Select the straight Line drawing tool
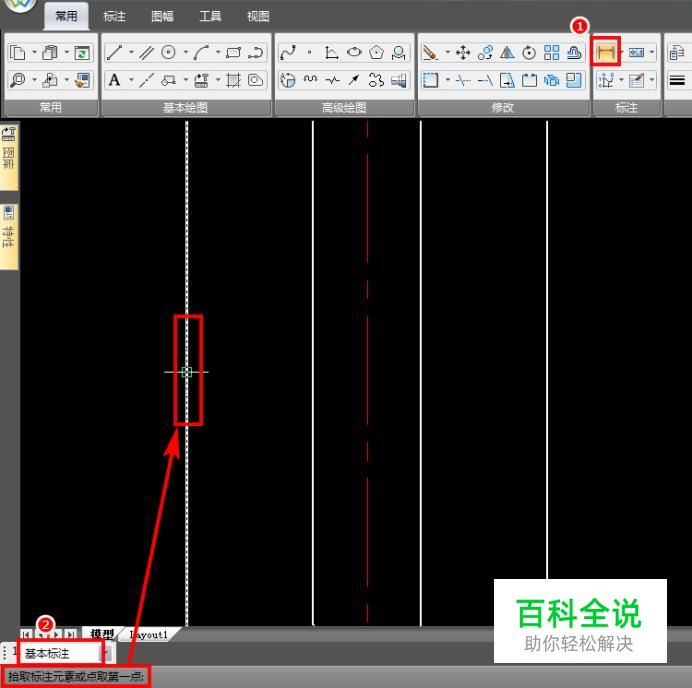The width and height of the screenshot is (692, 688). coord(115,53)
